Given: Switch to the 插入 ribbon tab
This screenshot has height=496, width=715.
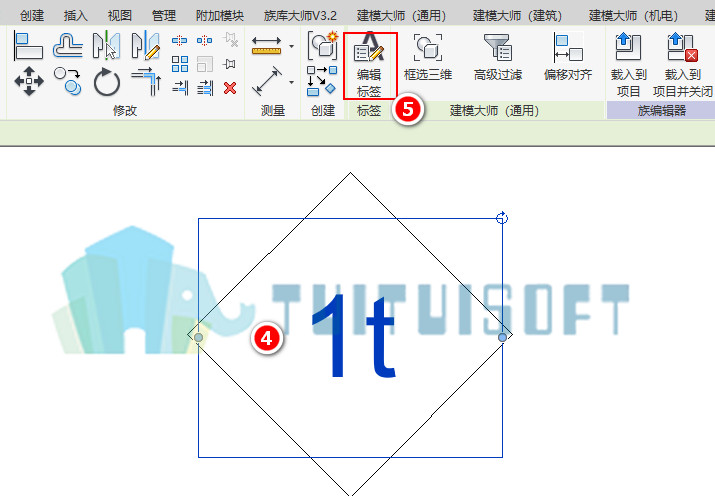Looking at the screenshot, I should (x=76, y=16).
